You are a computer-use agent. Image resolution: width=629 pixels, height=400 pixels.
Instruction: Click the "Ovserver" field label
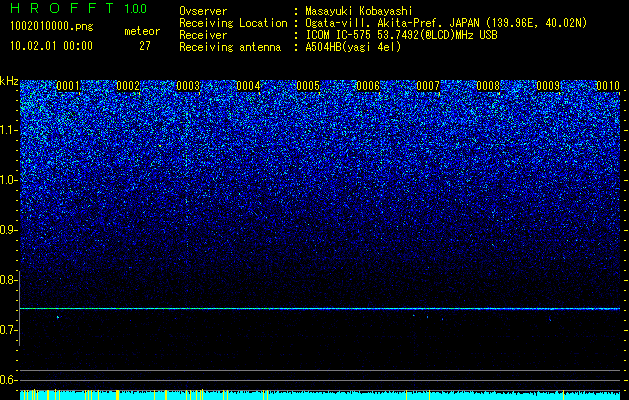click(x=203, y=12)
